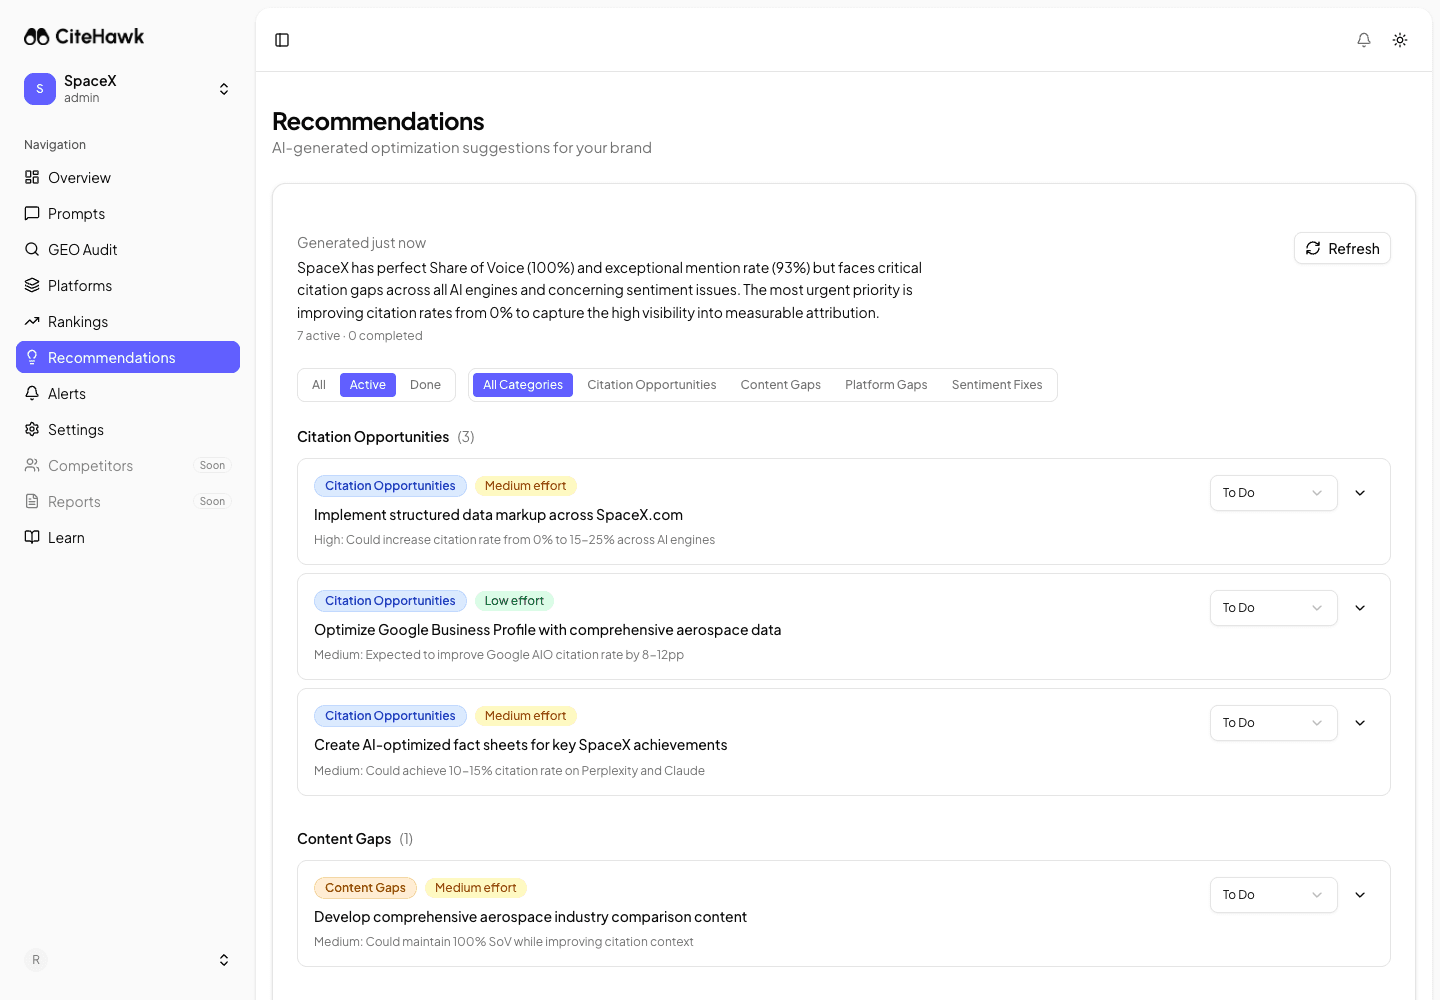Viewport: 1440px width, 1000px height.
Task: Open status dropdown for structured data markup
Action: pos(1273,493)
